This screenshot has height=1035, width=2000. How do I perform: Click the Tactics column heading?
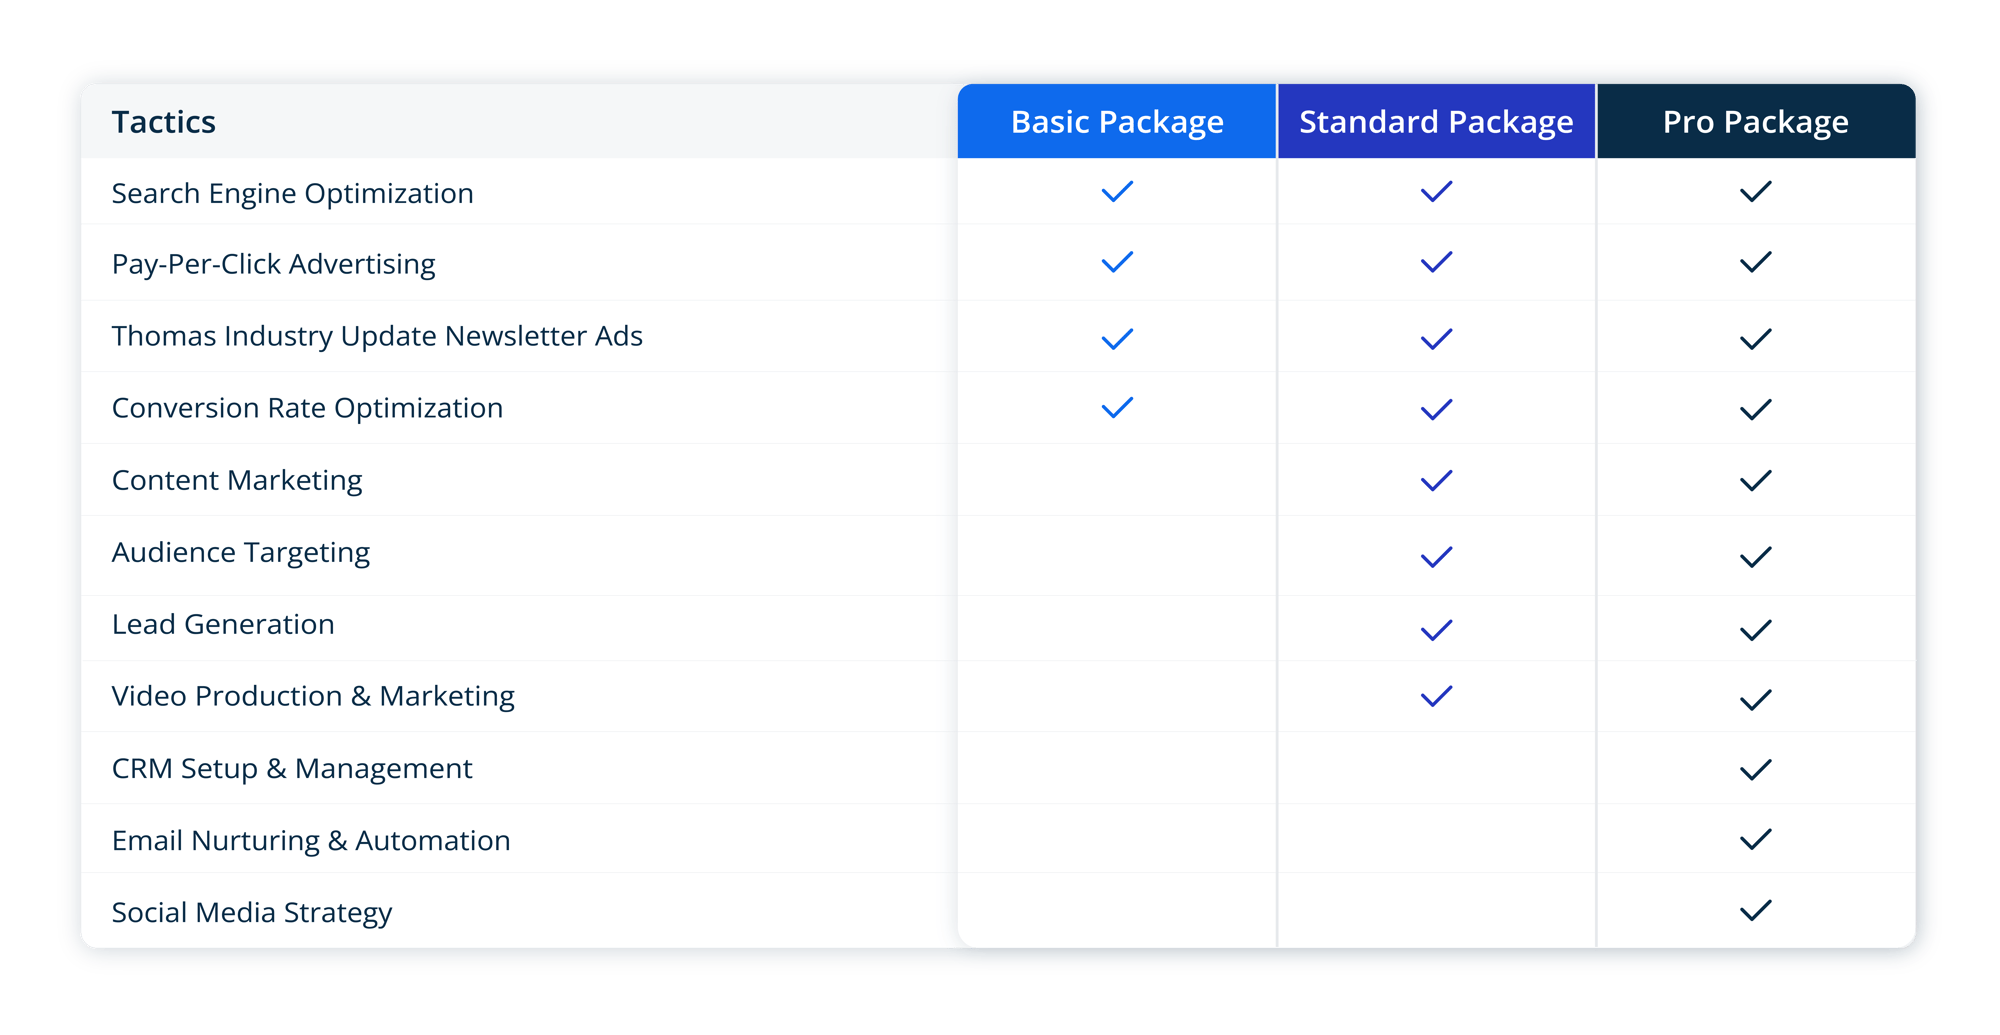pos(164,122)
